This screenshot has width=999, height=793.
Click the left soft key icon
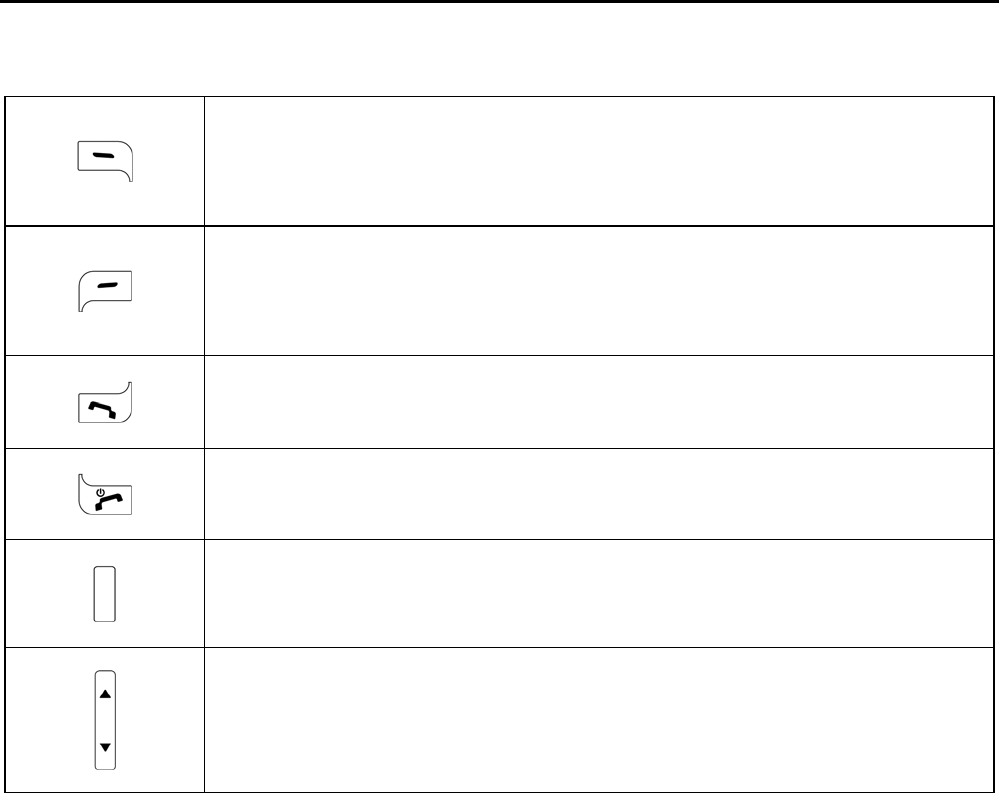pos(105,161)
